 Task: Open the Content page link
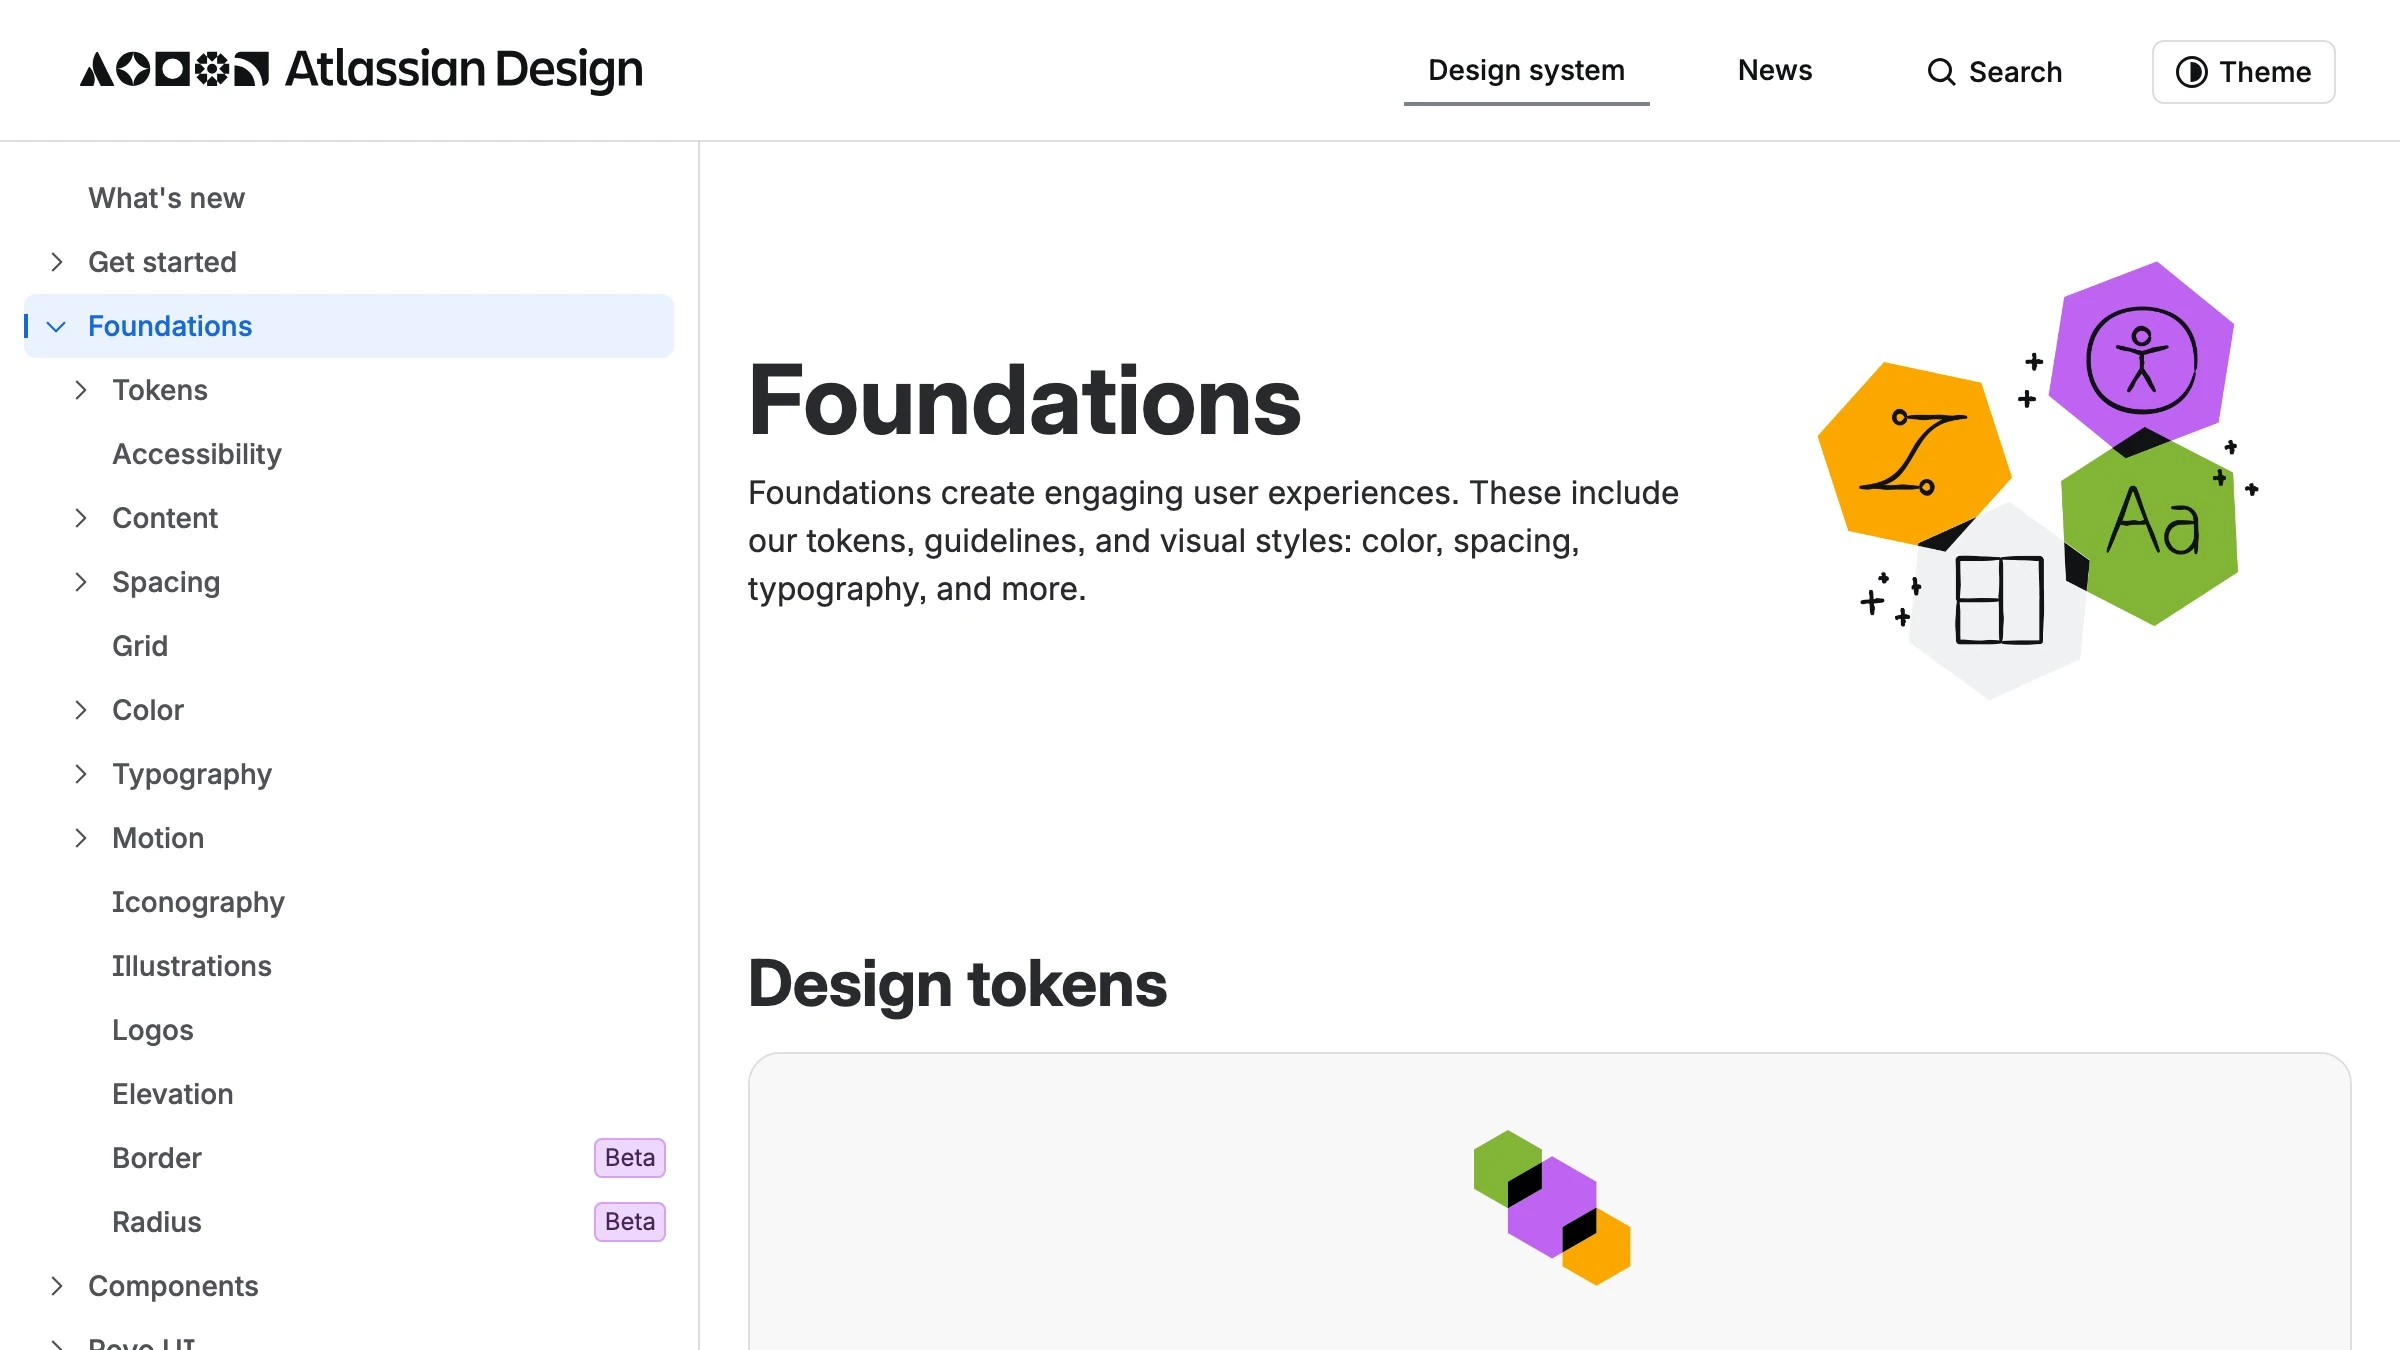(x=165, y=518)
